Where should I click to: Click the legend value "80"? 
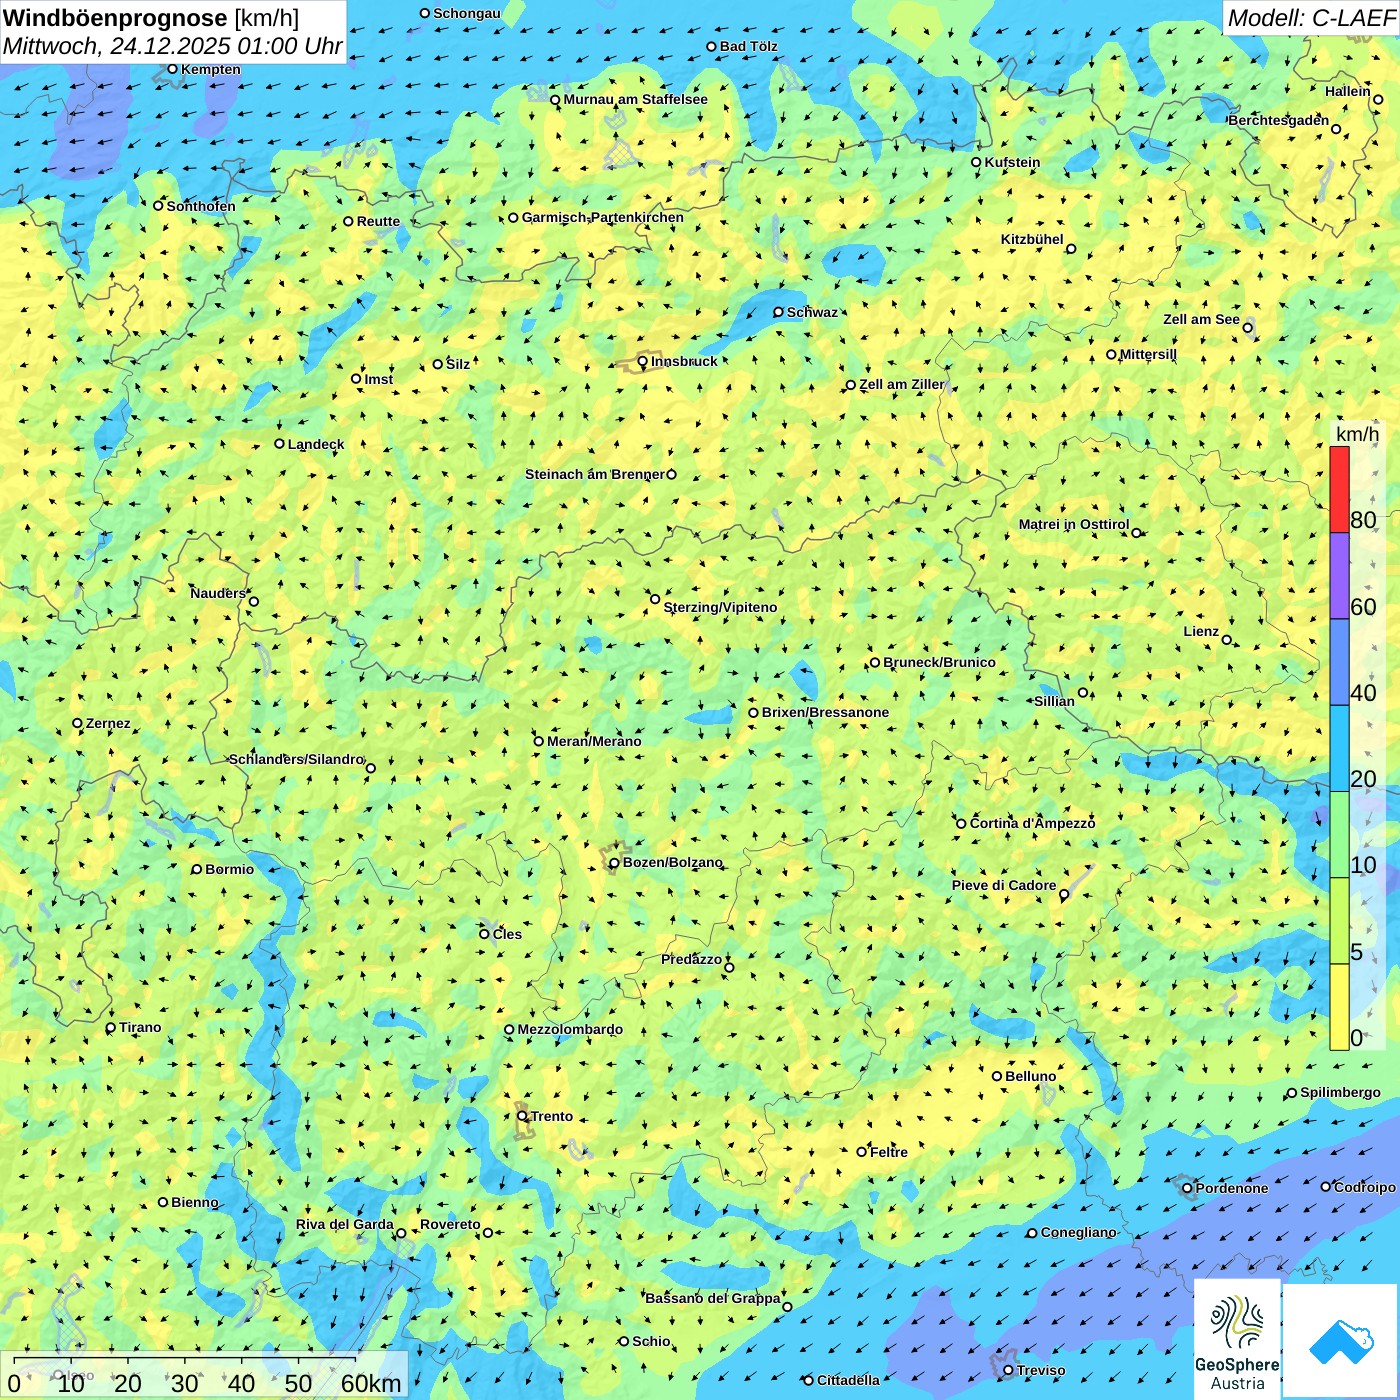point(1363,520)
